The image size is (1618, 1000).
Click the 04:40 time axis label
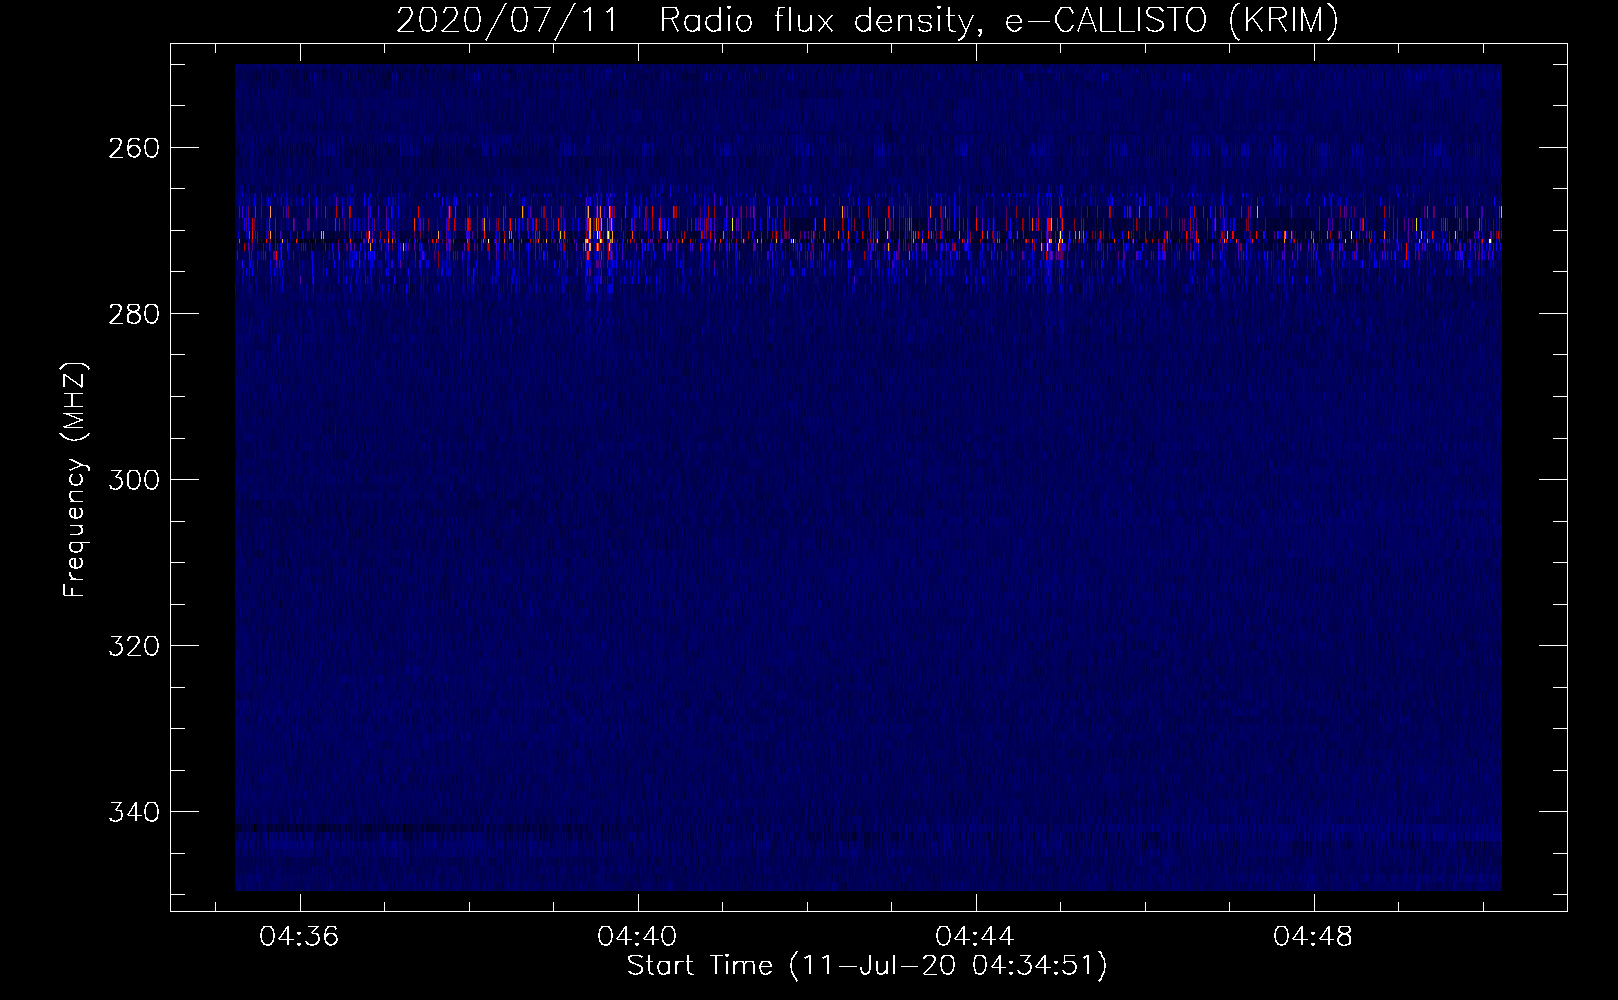637,937
